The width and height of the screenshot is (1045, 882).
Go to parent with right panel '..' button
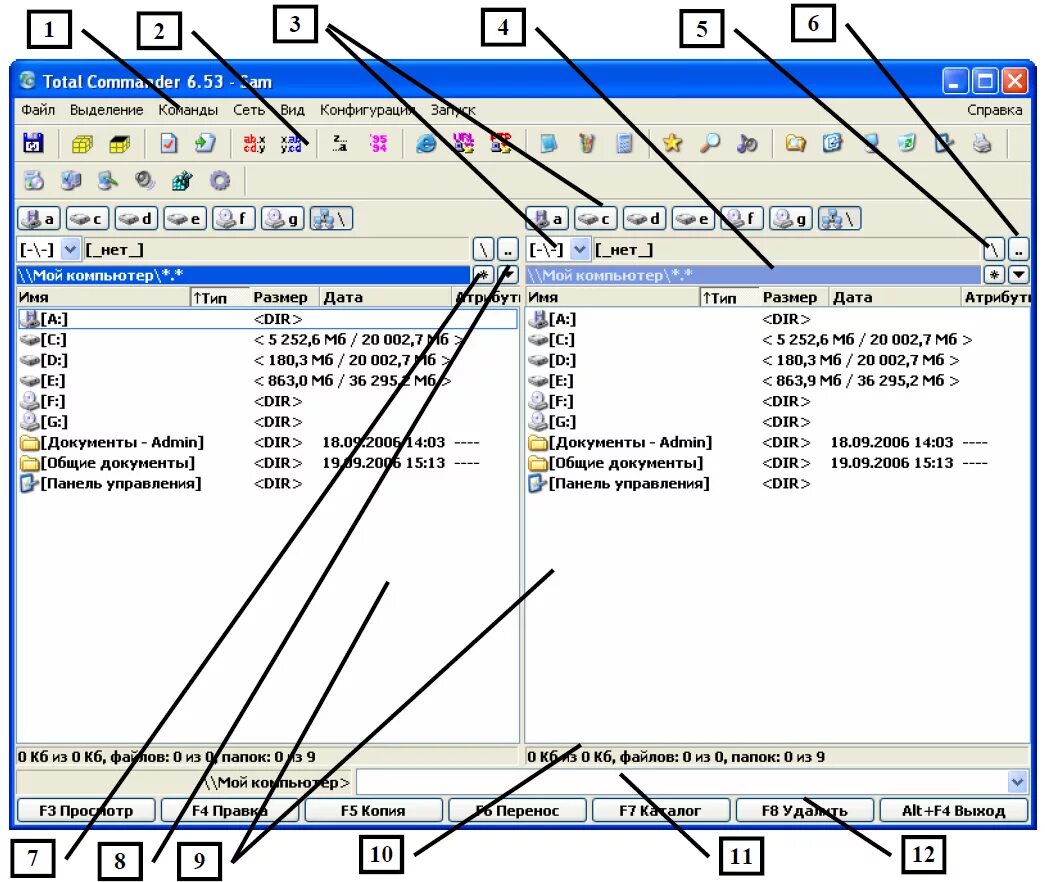pos(1018,250)
